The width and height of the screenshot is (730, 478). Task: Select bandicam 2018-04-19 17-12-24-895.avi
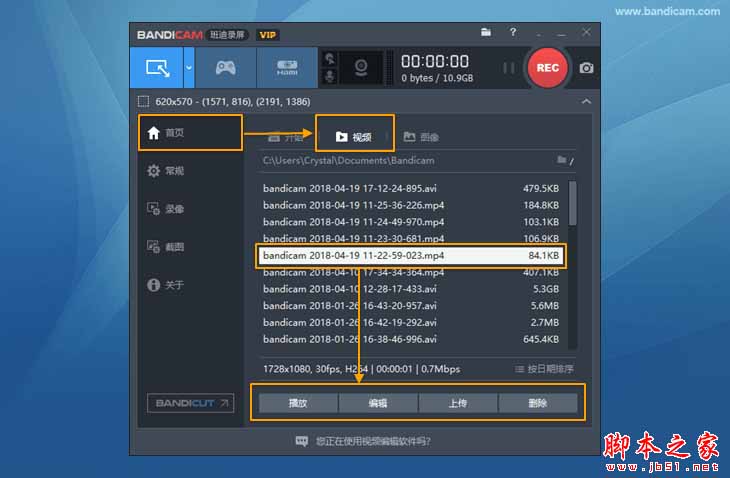click(411, 189)
